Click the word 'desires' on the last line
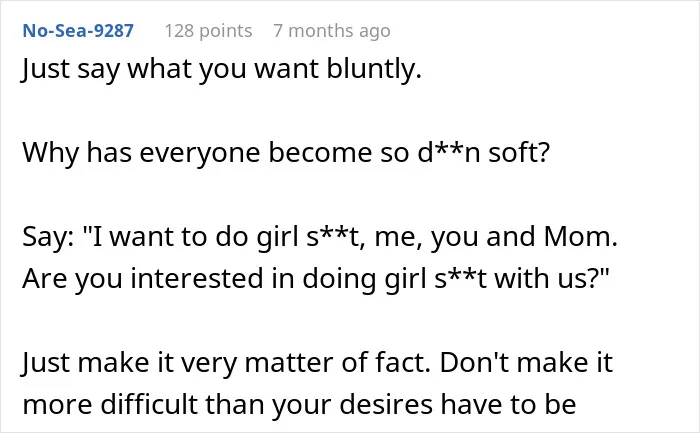Screen dimensions: 700x433 pos(386,405)
